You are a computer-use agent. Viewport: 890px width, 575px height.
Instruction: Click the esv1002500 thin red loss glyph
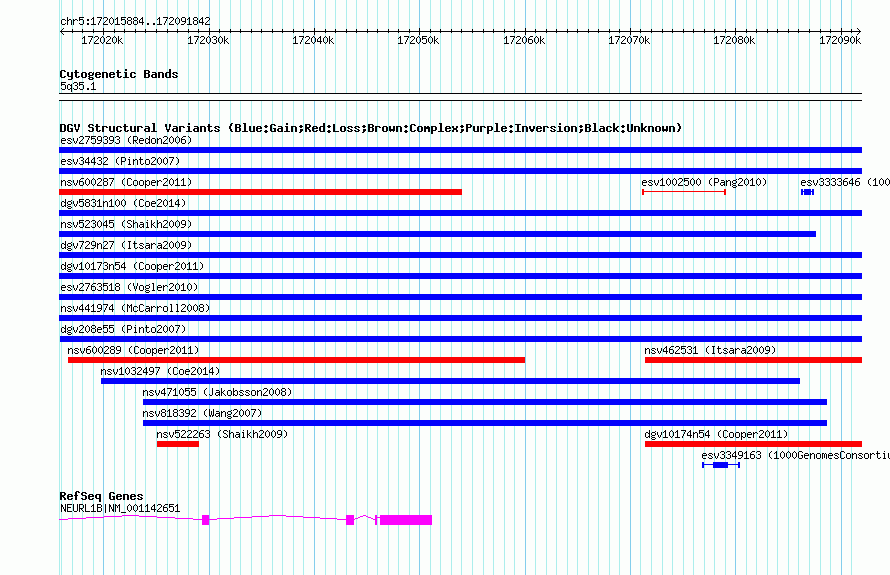coord(684,192)
